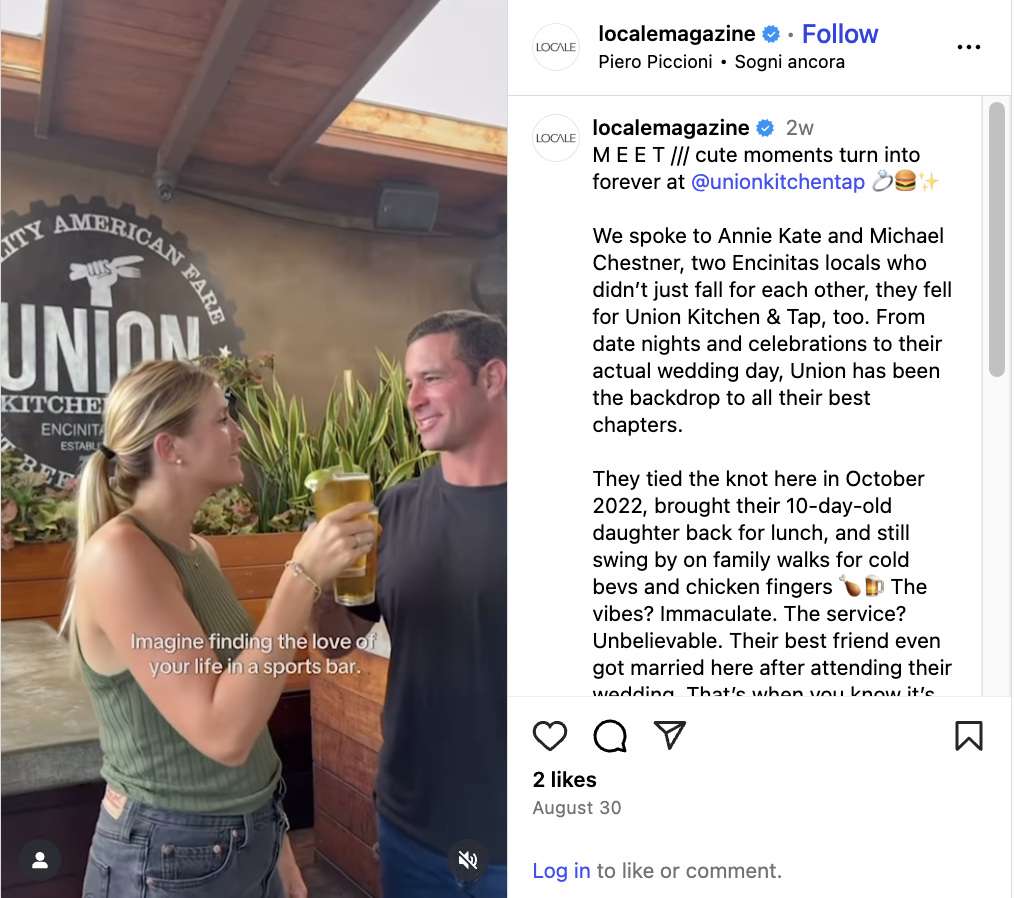This screenshot has width=1014, height=898.
Task: Click the August 30 post date
Action: 576,808
